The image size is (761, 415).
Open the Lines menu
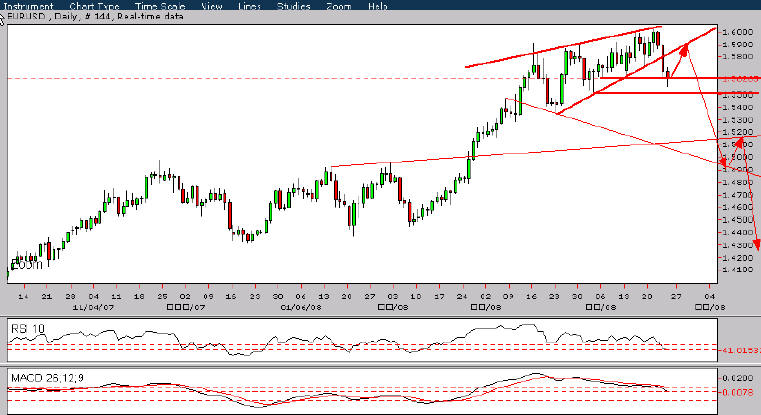tap(249, 6)
